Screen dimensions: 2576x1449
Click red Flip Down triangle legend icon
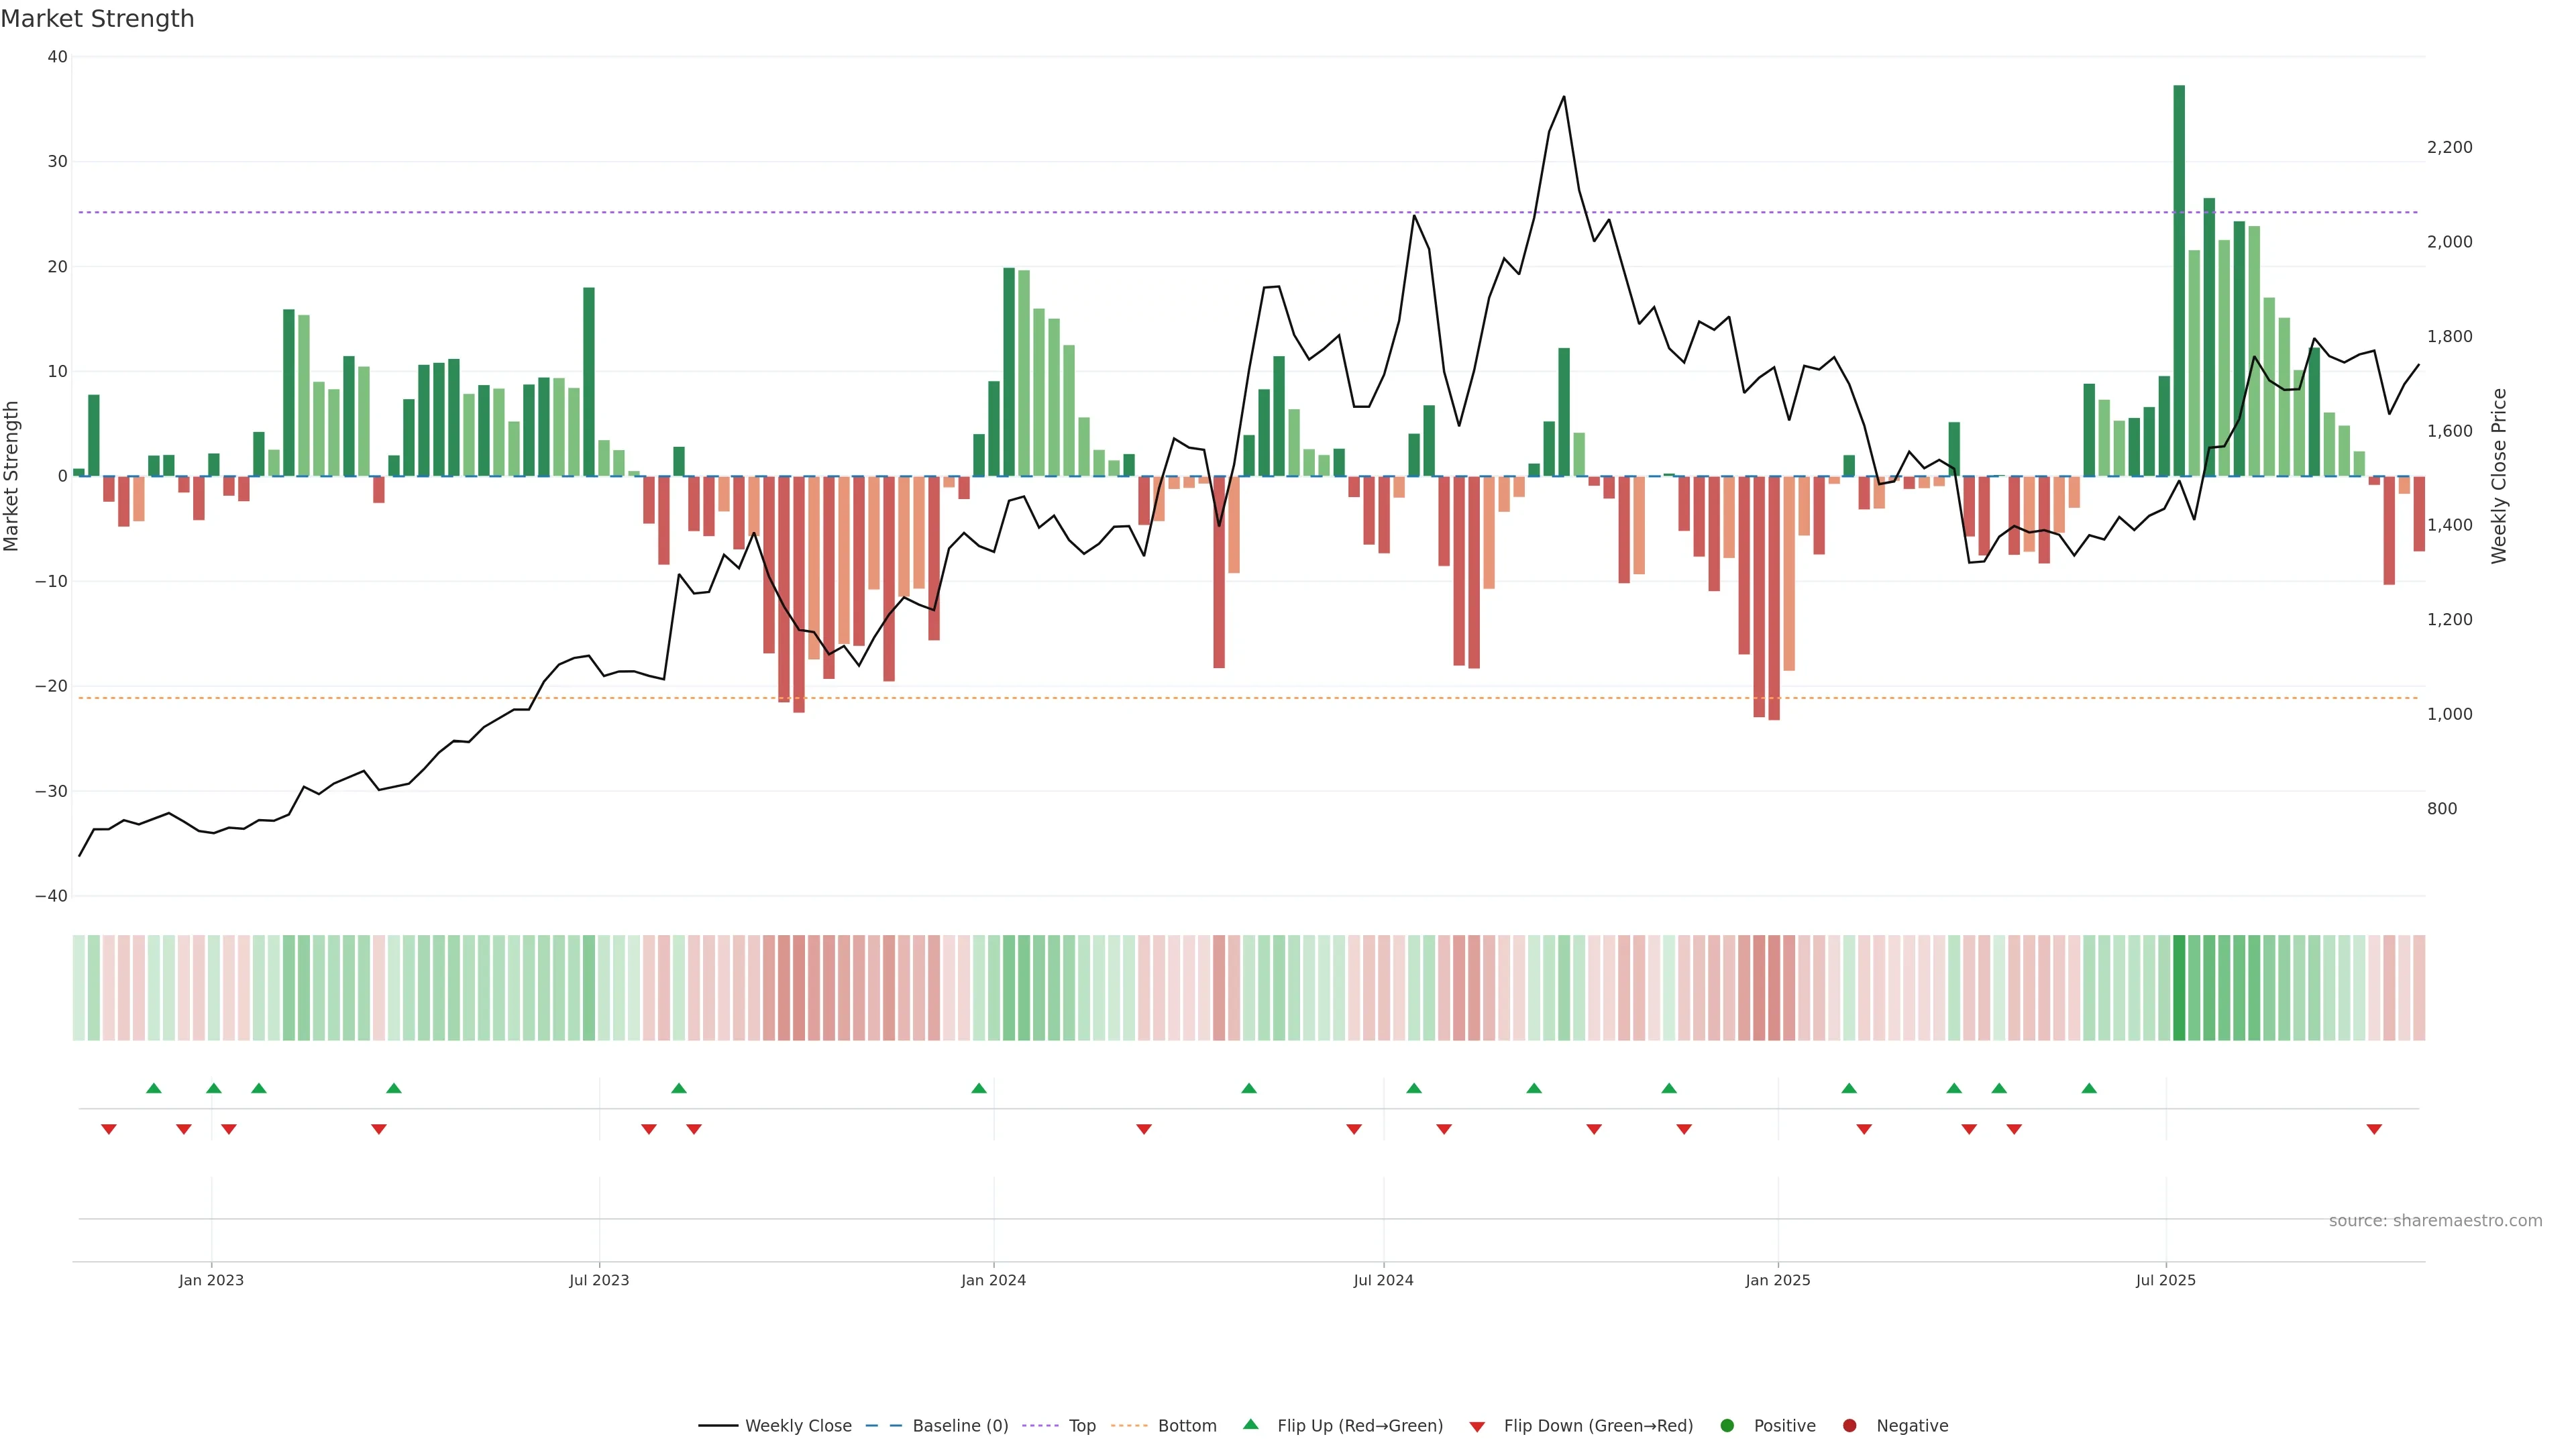(1477, 1427)
